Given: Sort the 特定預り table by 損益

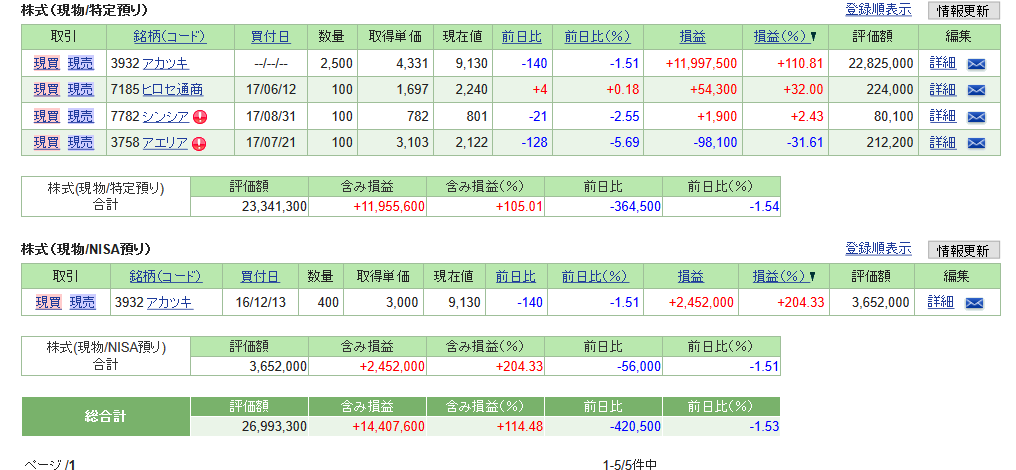Looking at the screenshot, I should click(693, 37).
